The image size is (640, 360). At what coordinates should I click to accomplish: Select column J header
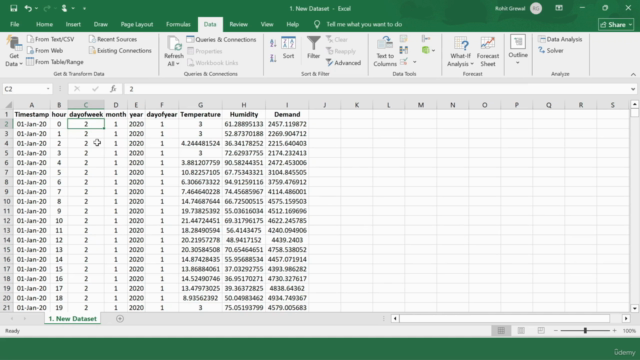click(x=325, y=105)
